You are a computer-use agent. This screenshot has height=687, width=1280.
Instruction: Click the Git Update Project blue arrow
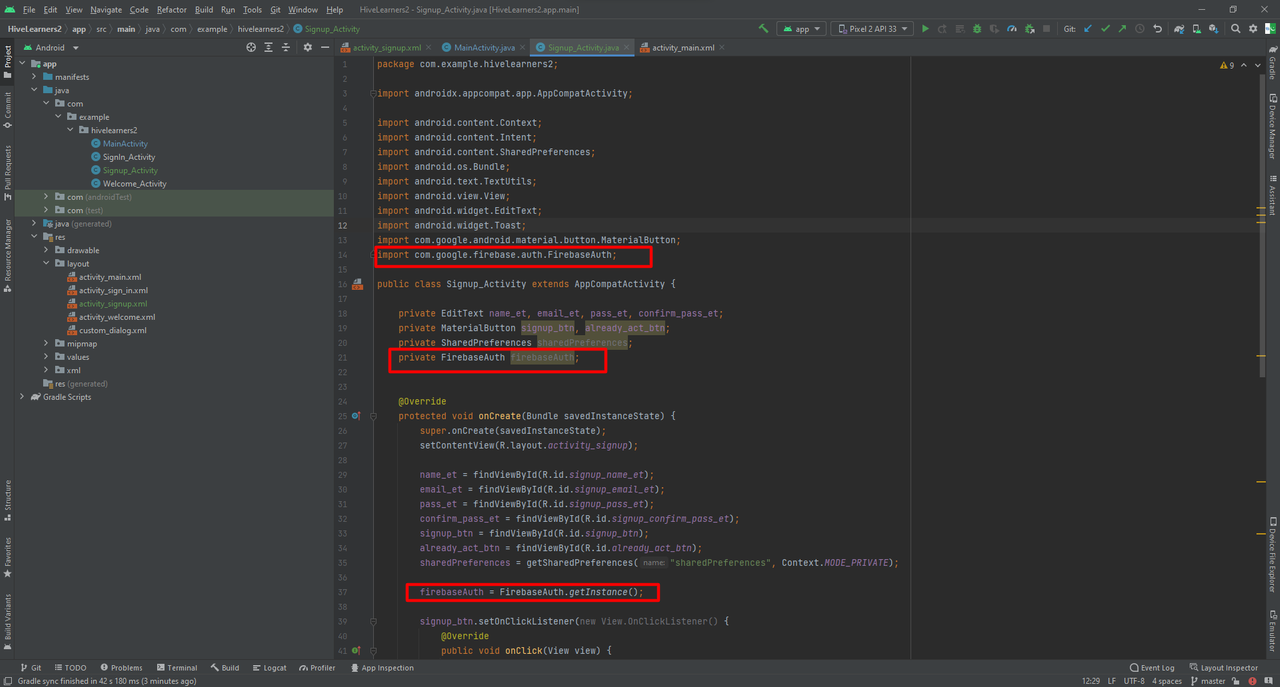coord(1088,29)
